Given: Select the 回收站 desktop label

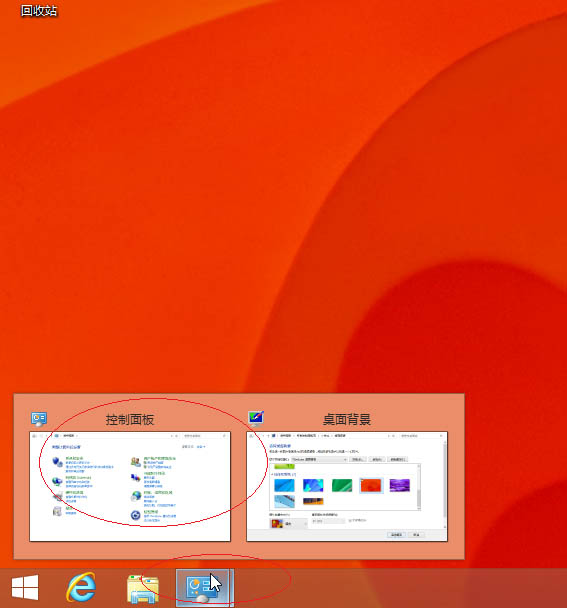Looking at the screenshot, I should (x=39, y=11).
